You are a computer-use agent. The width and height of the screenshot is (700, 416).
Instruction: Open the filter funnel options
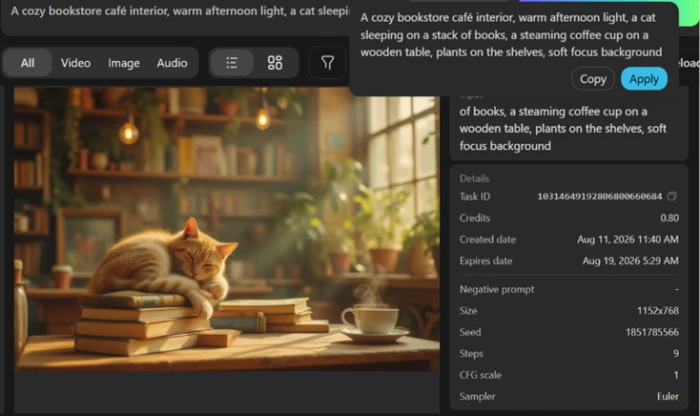coord(328,62)
